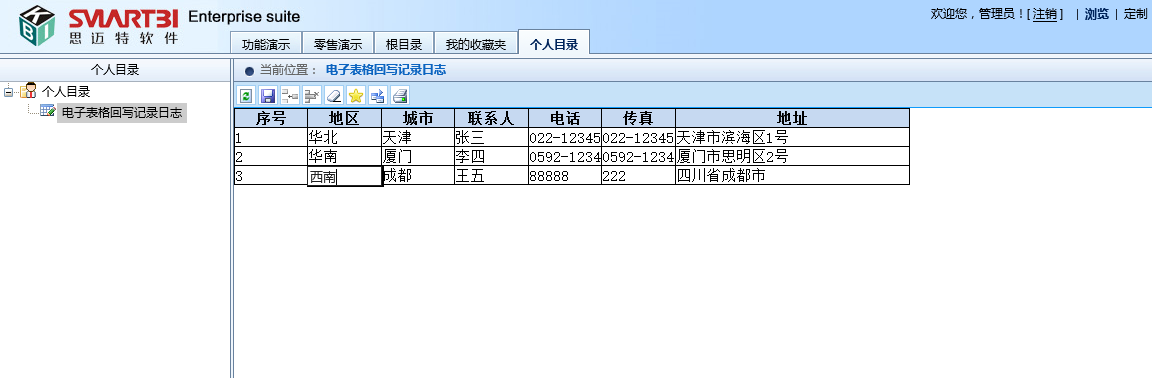Click the 厦门 city cell
Screen dimensions: 1152x378
[418, 156]
